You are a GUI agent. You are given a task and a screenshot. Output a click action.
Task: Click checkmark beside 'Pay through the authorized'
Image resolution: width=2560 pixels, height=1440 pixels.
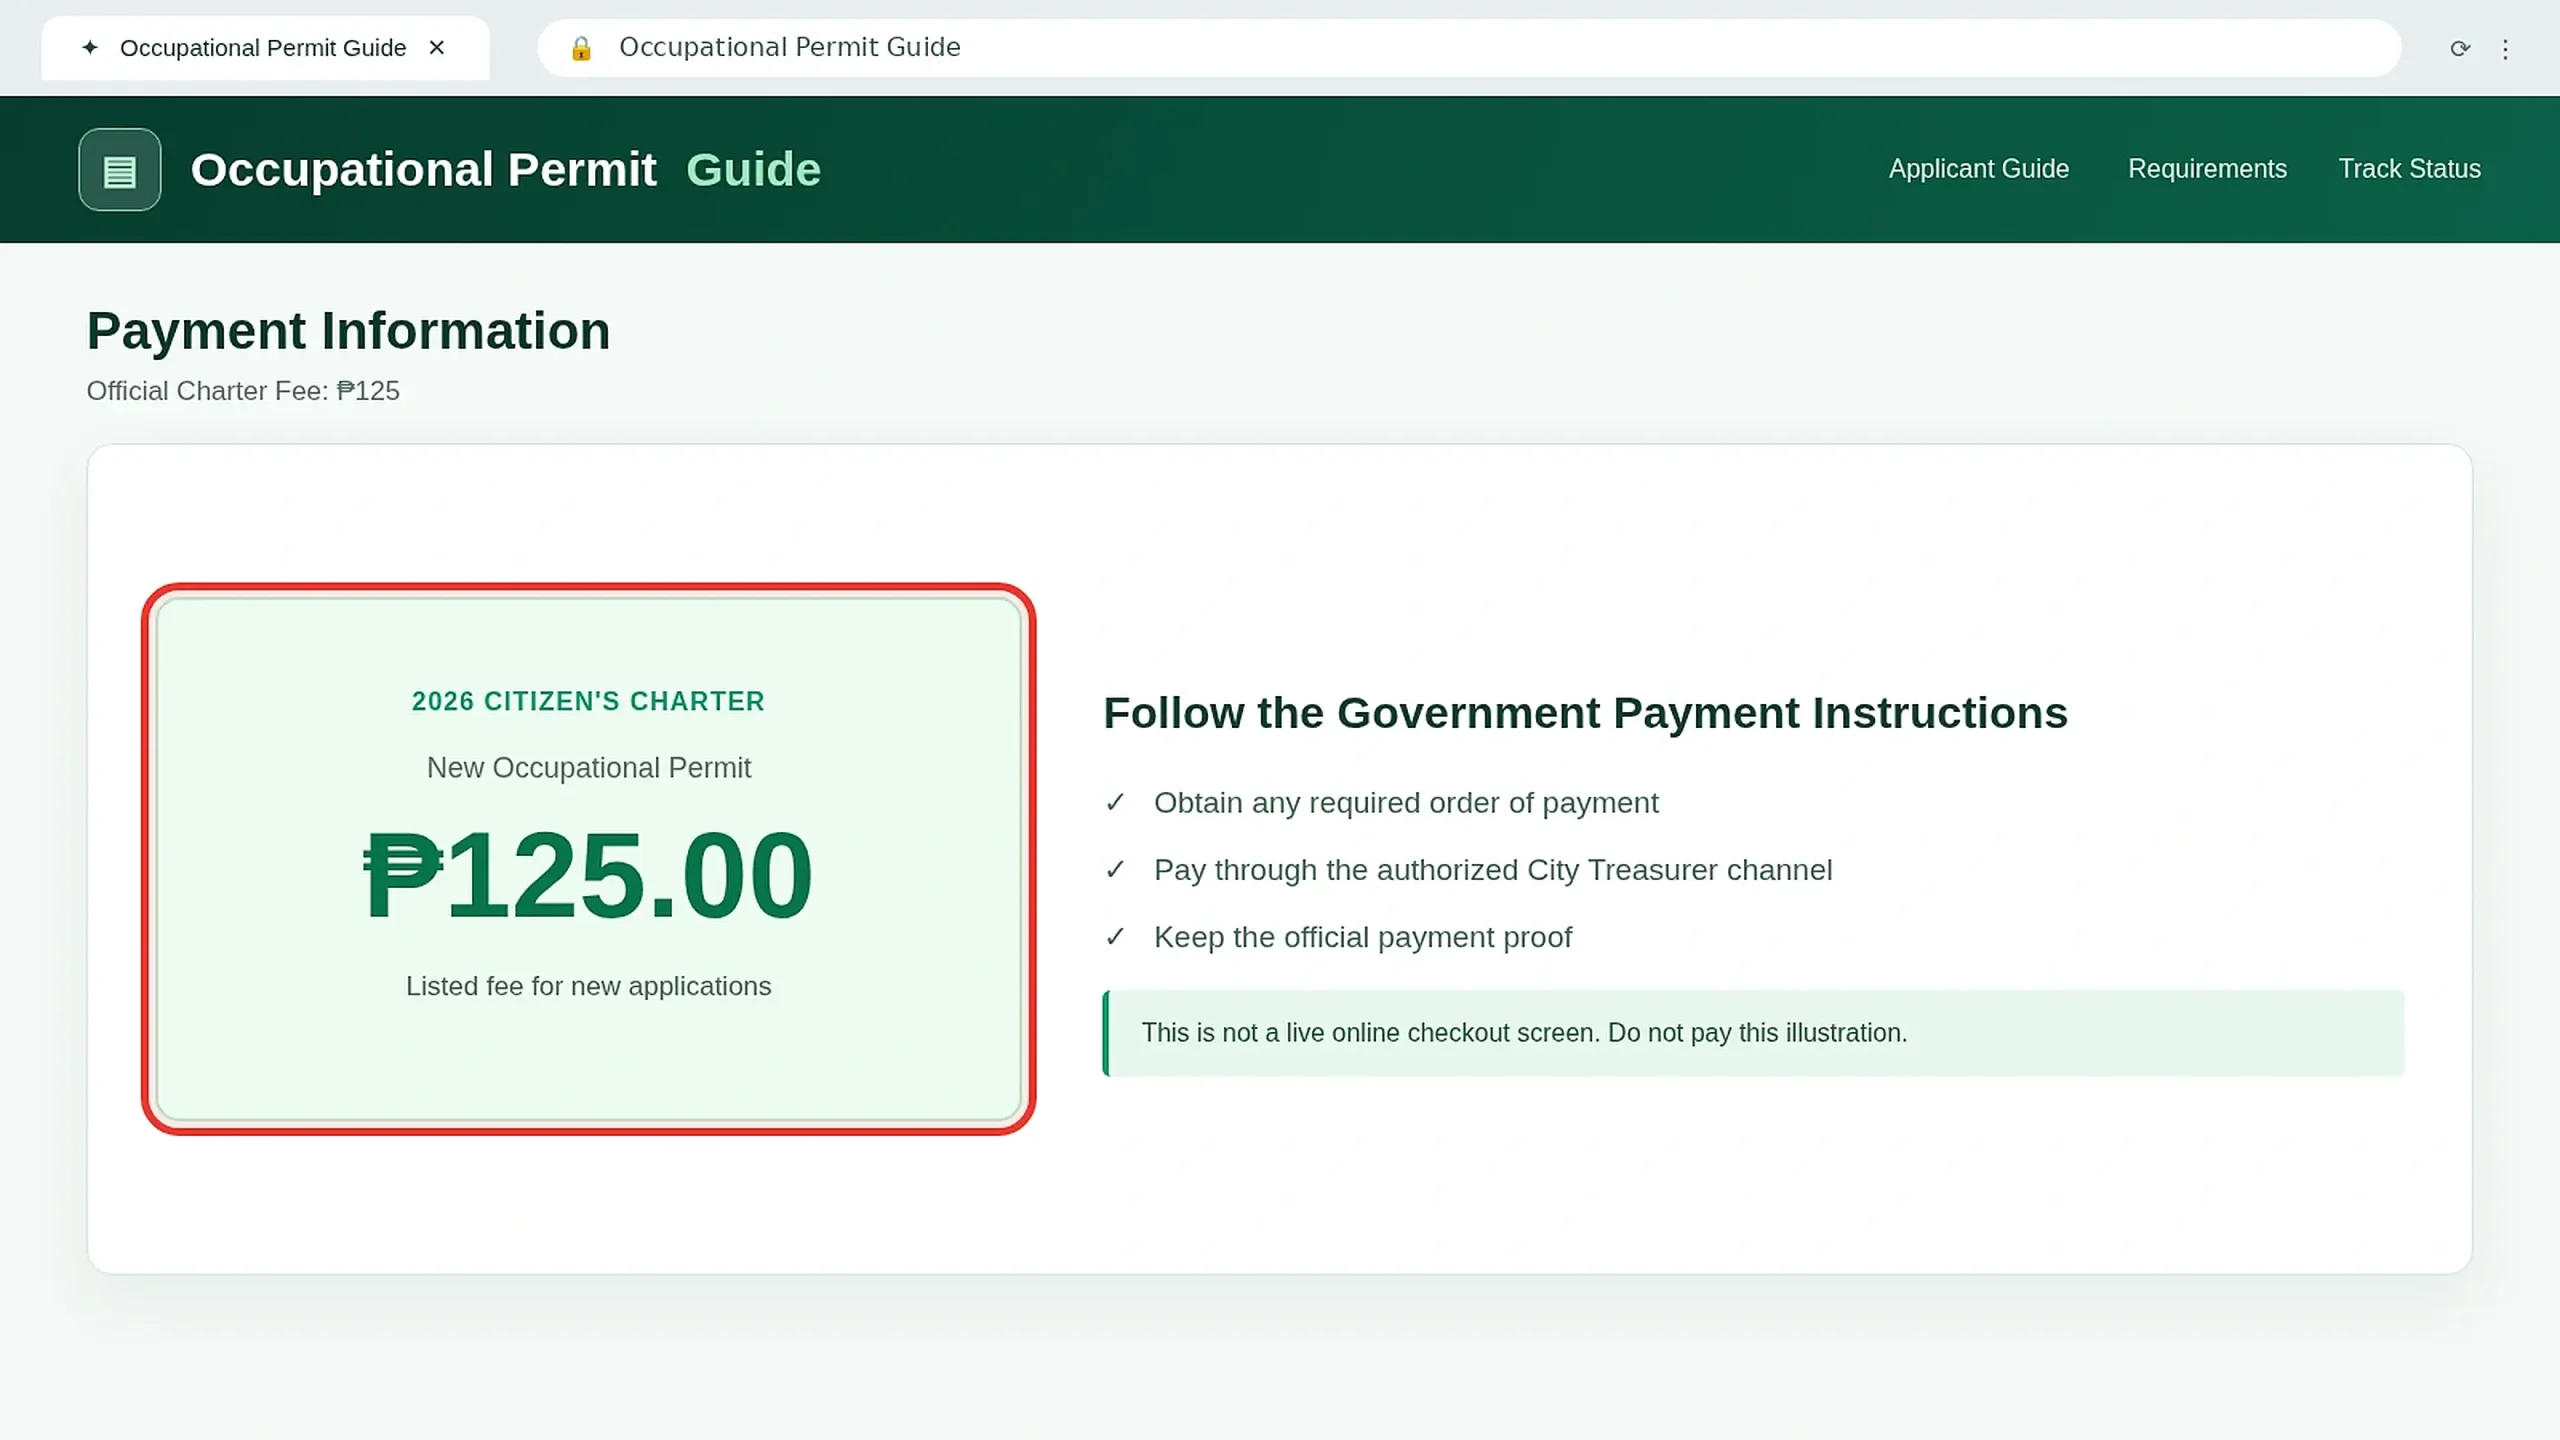tap(1116, 870)
